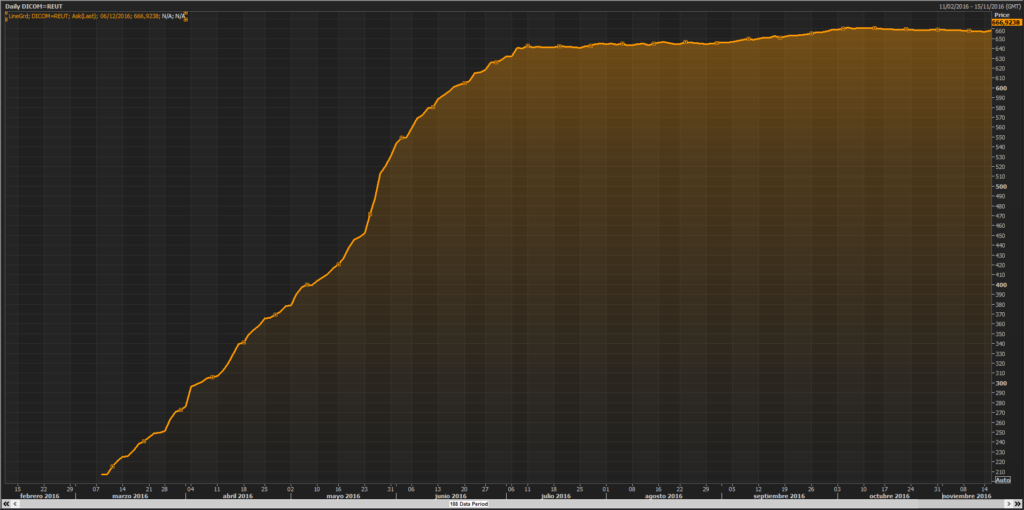The height and width of the screenshot is (510, 1024).
Task: Click the 300 price axis value
Action: coord(1000,383)
